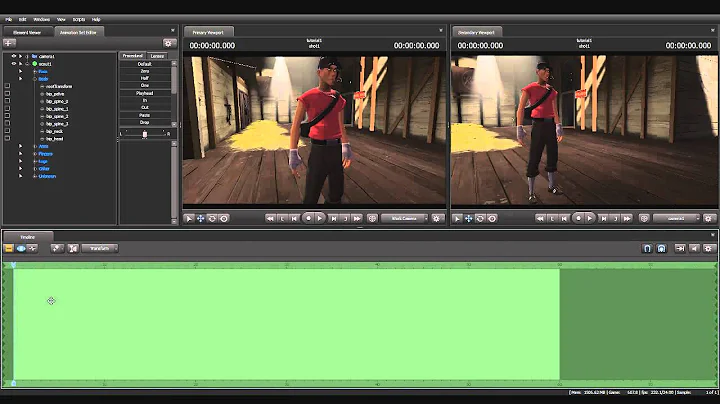Select the move manipulator in Secondary Viewport
The height and width of the screenshot is (404, 720).
(468, 219)
